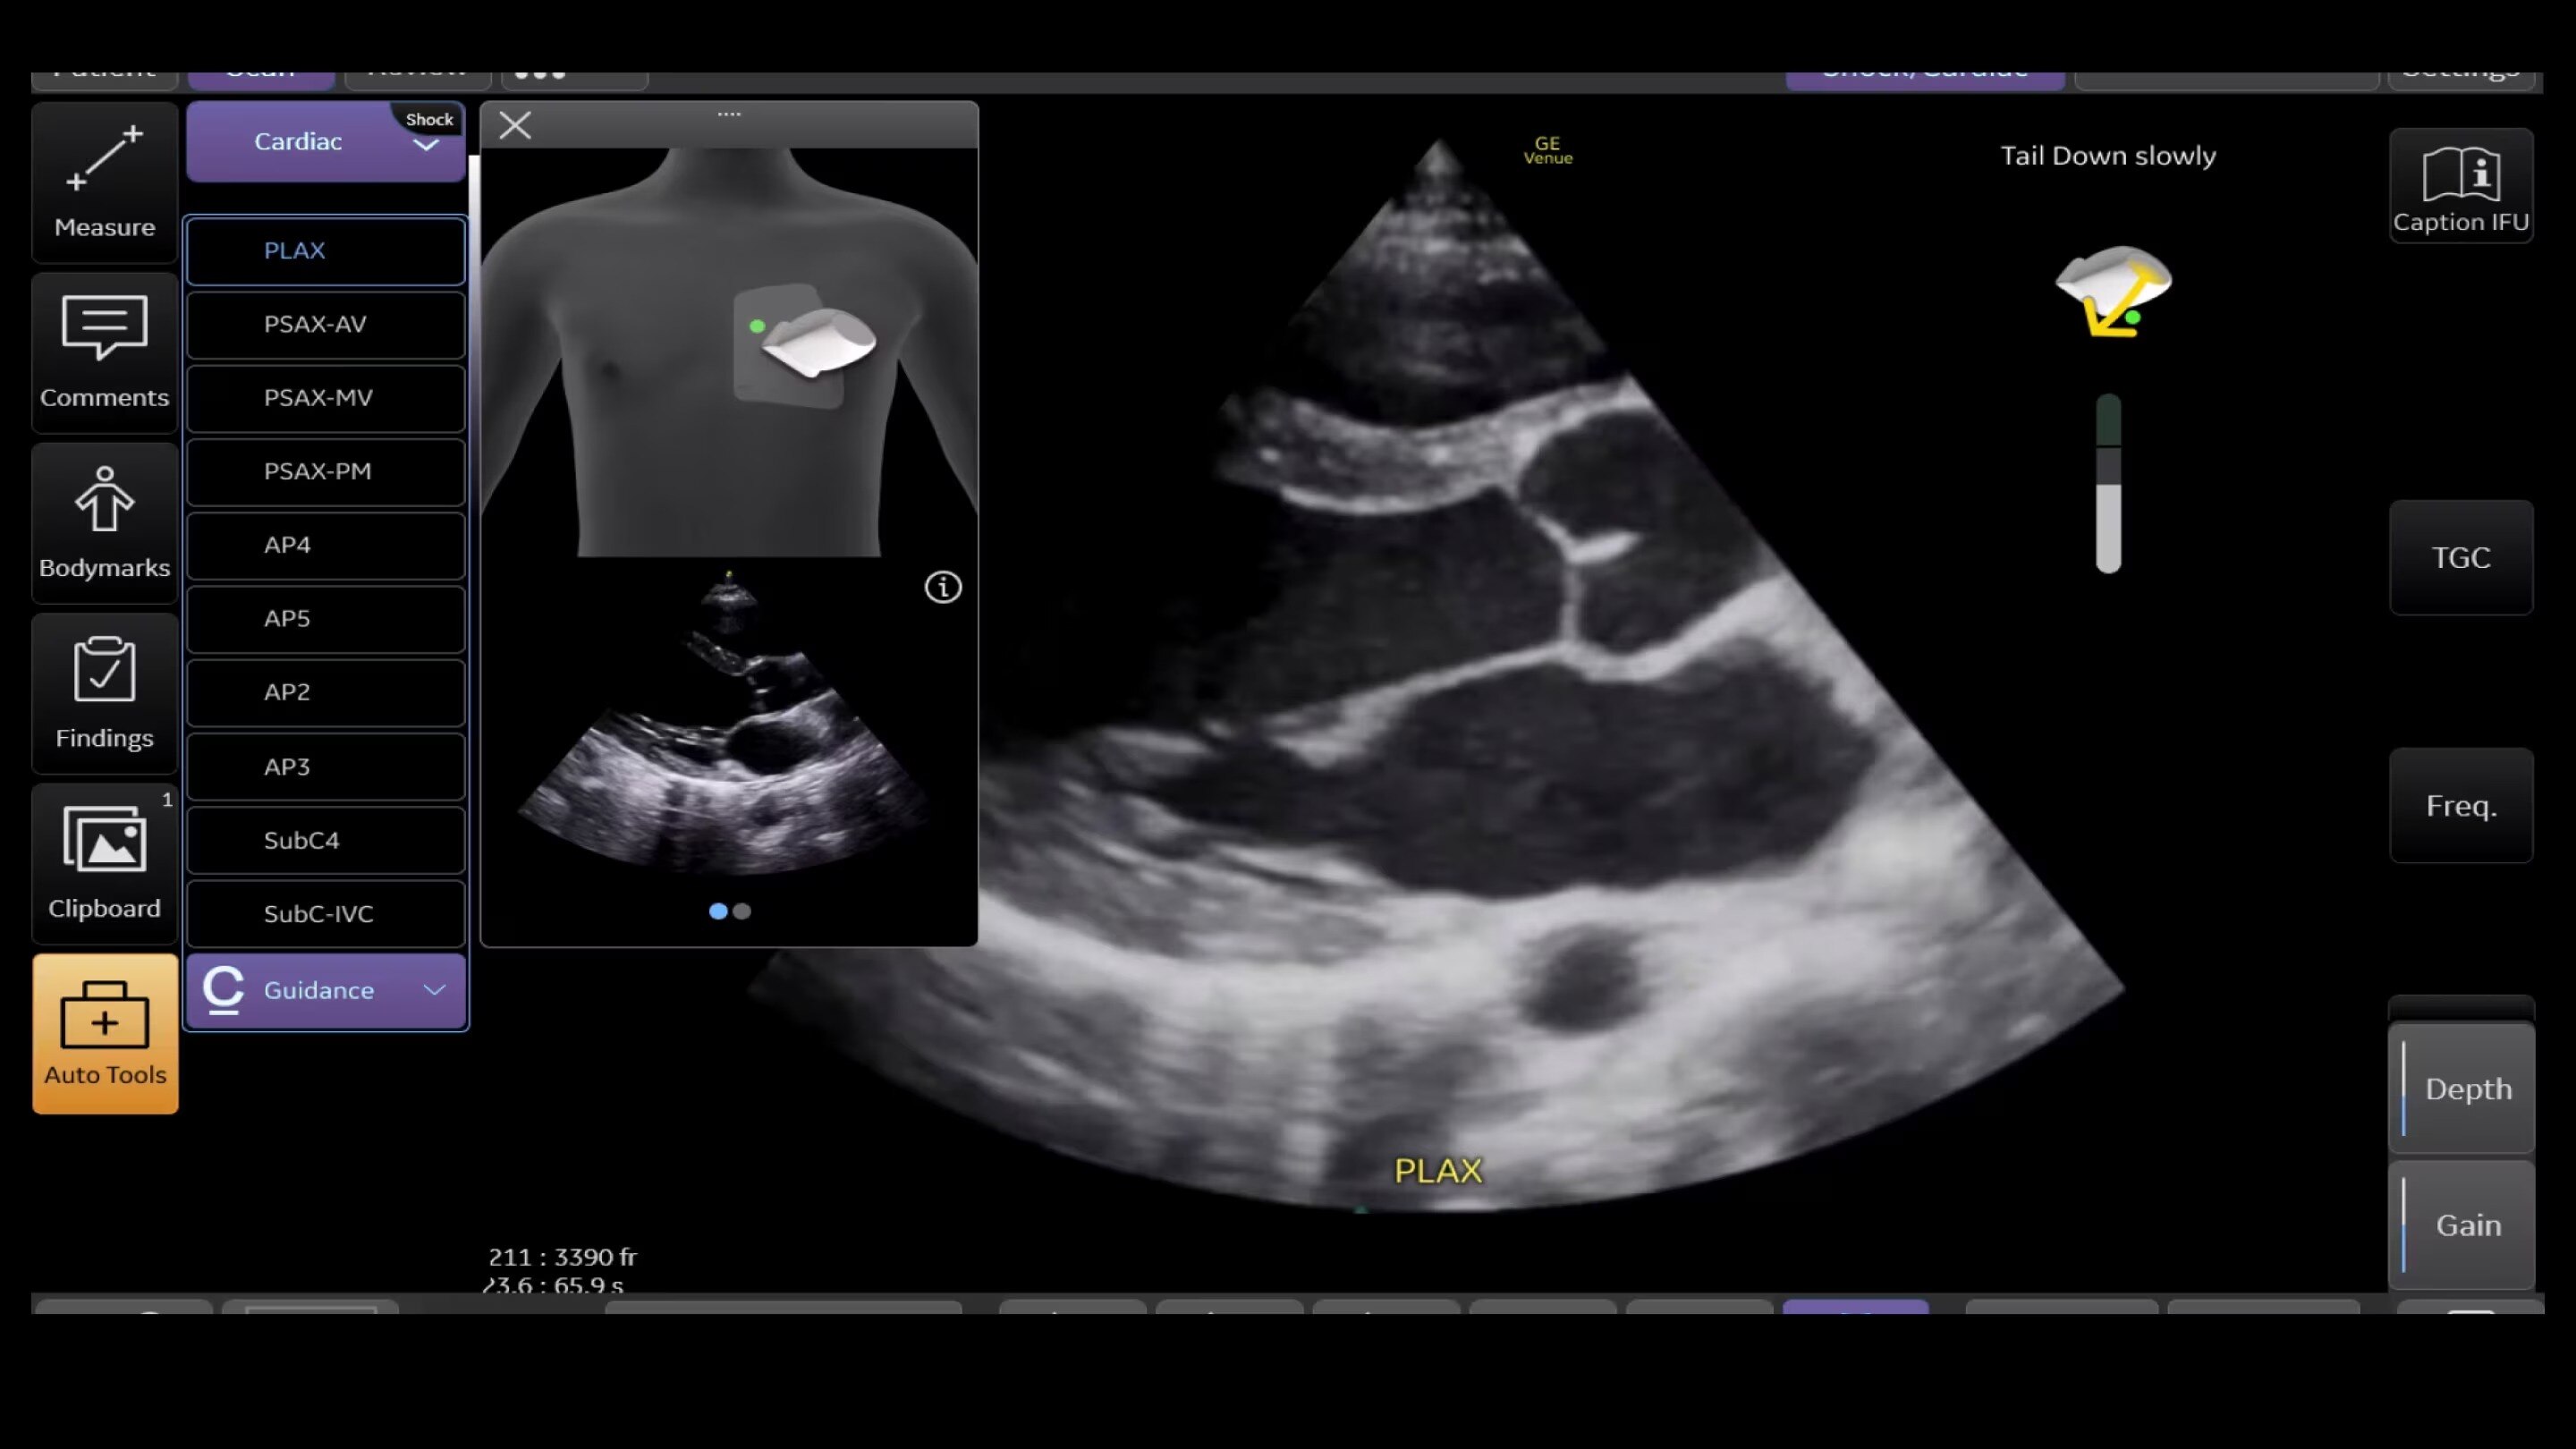Adjust the Depth control
The height and width of the screenshot is (1449, 2576).
(x=2462, y=1088)
